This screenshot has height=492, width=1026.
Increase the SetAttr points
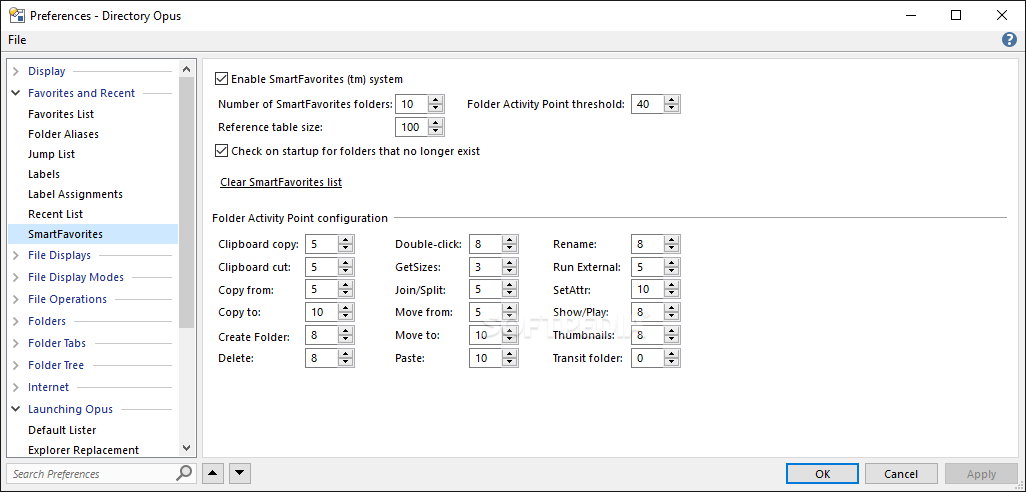672,286
